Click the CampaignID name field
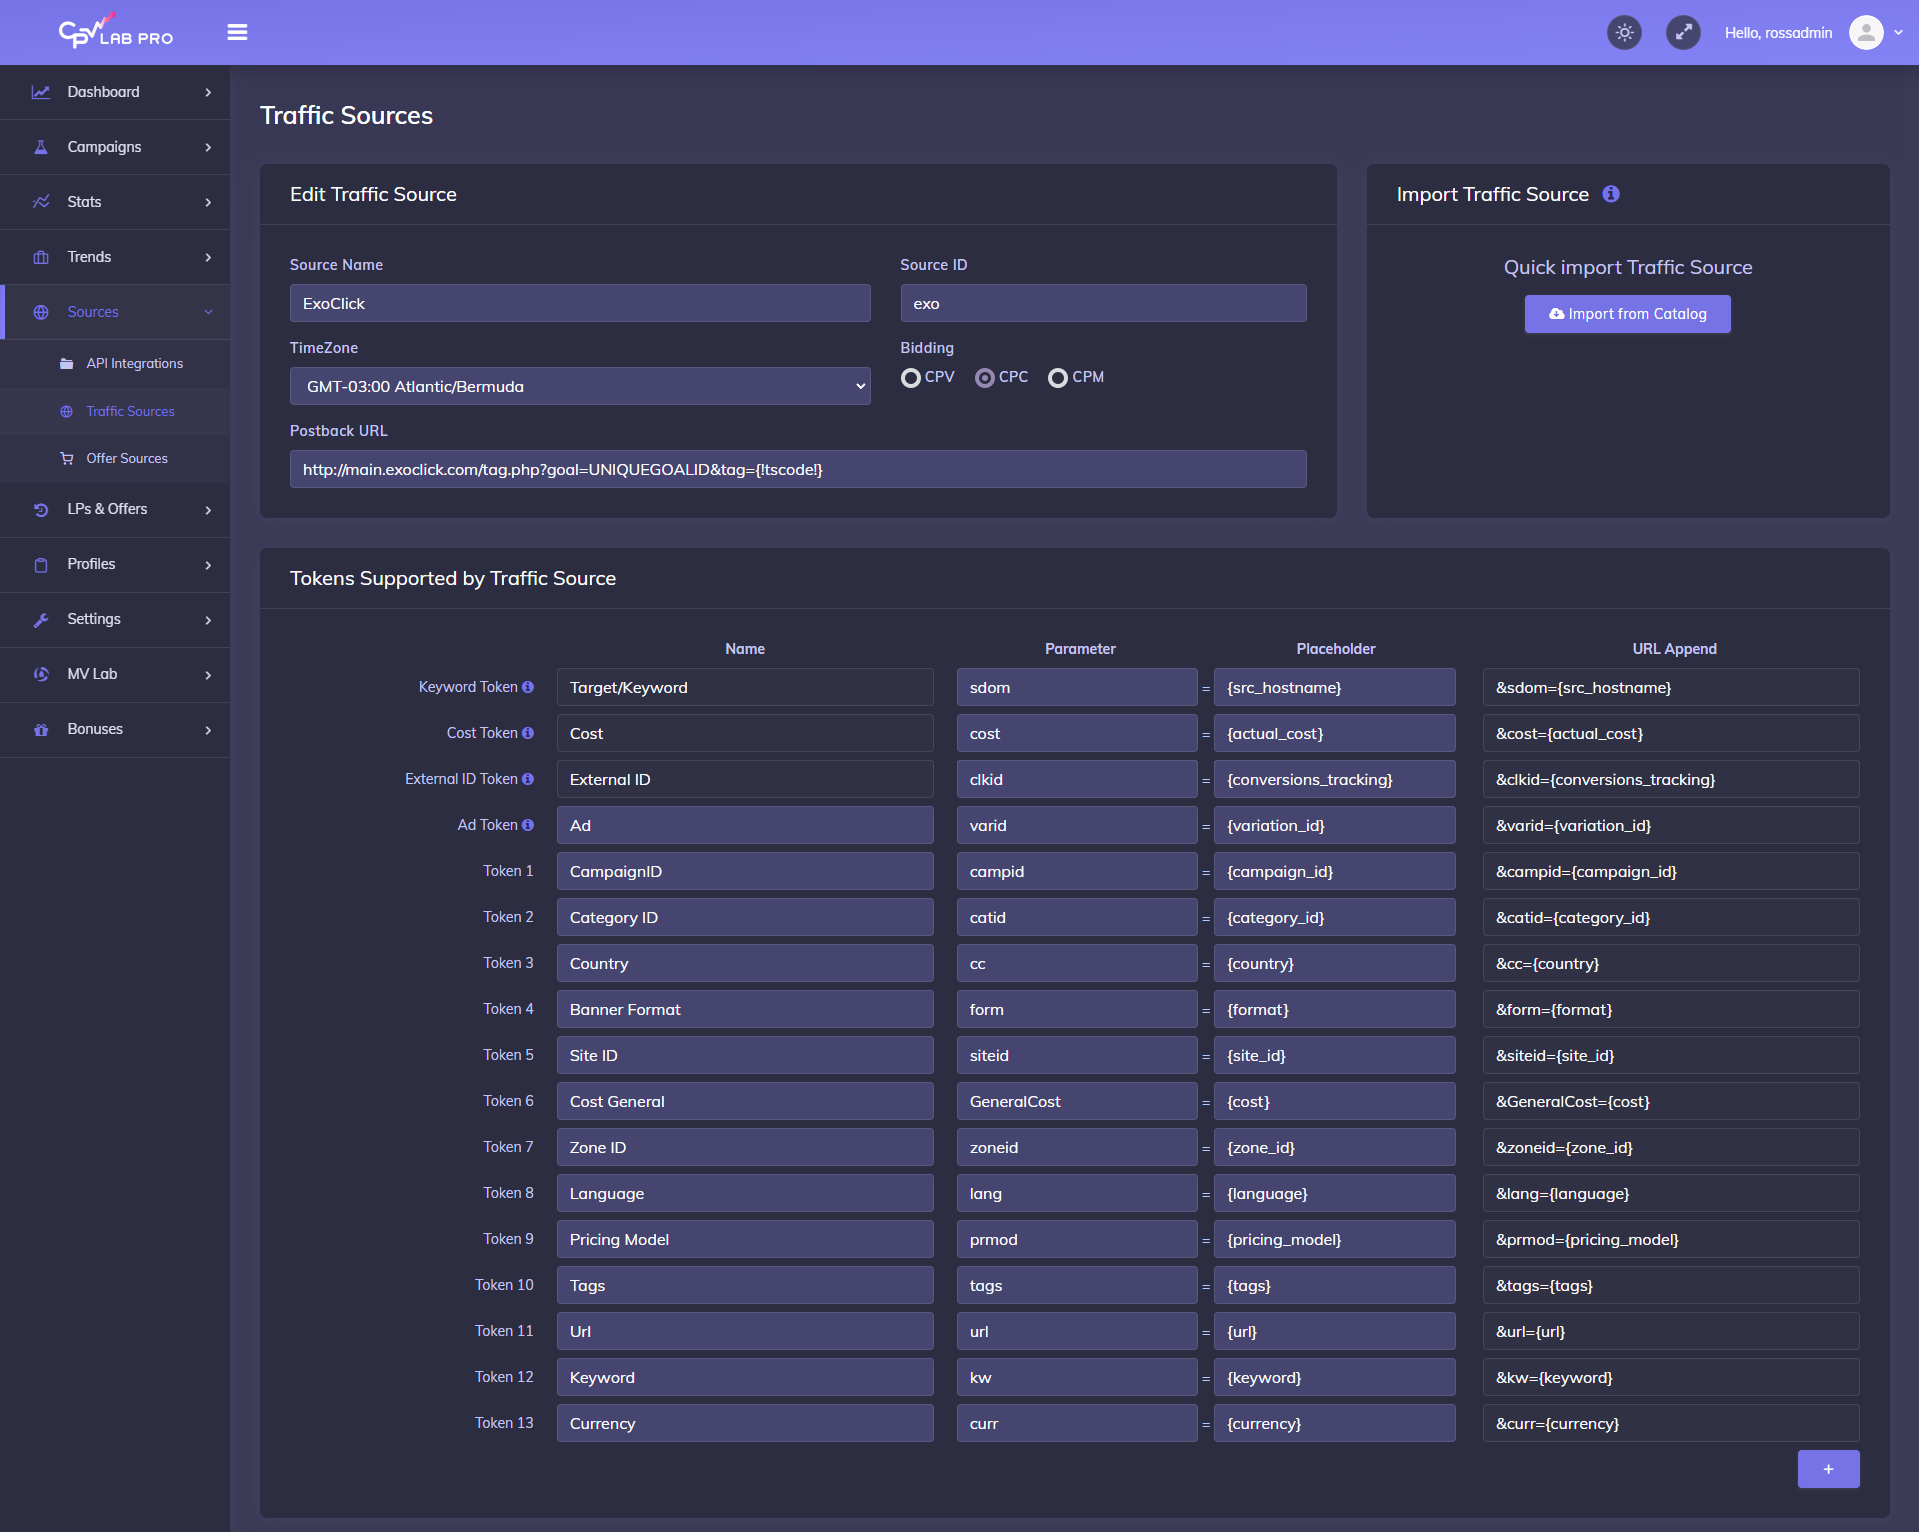This screenshot has width=1919, height=1532. tap(745, 871)
